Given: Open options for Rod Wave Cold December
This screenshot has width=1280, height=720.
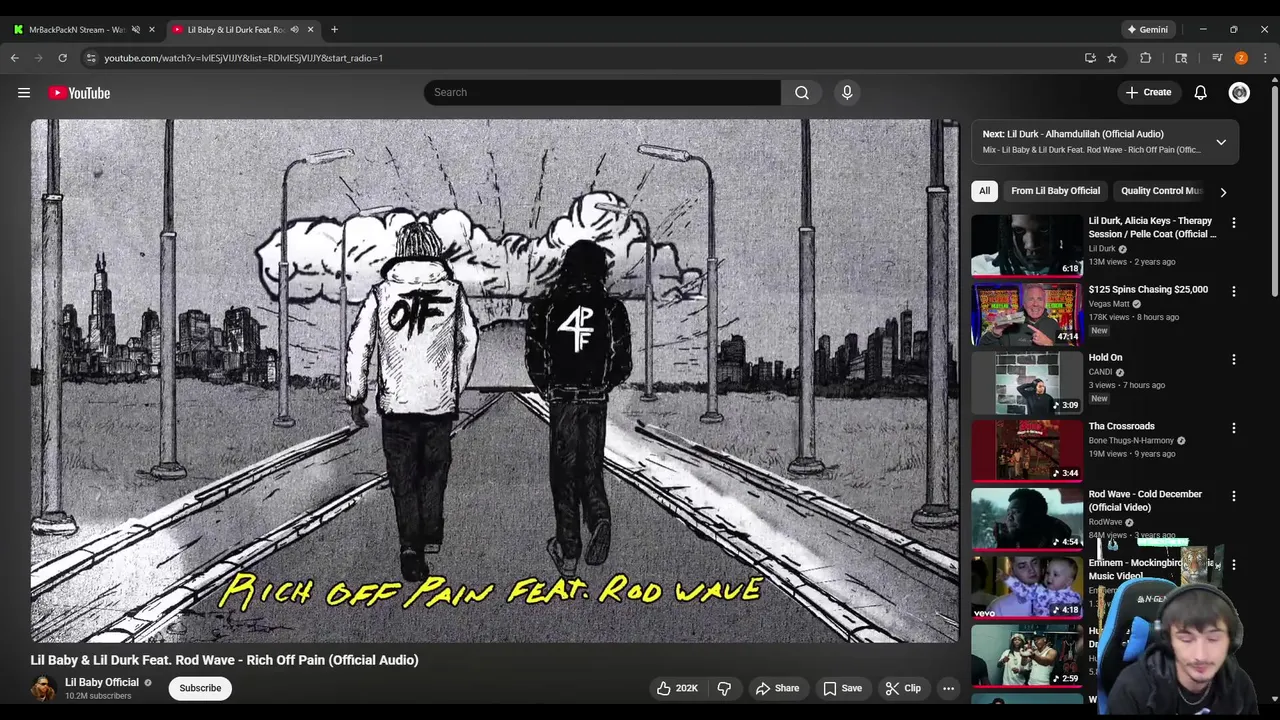Looking at the screenshot, I should coord(1233,496).
